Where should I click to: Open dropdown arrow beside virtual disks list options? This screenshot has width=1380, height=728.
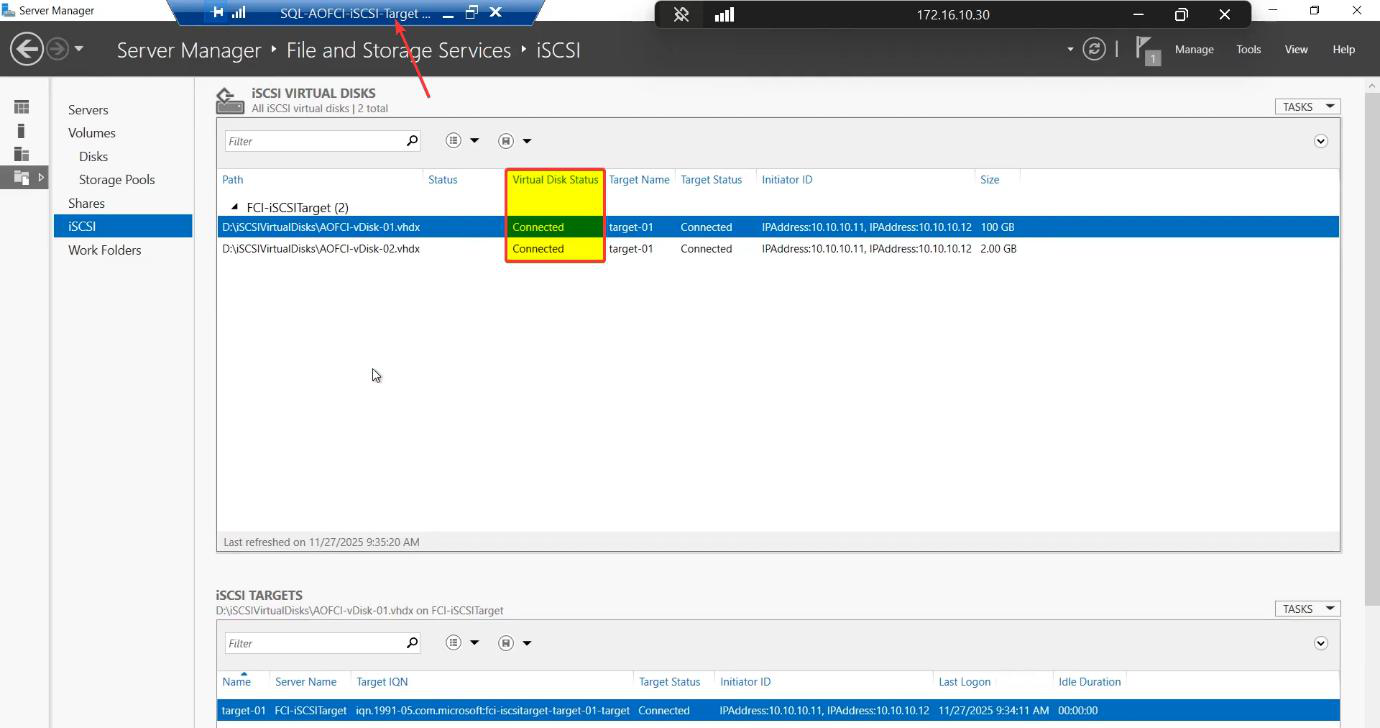475,141
